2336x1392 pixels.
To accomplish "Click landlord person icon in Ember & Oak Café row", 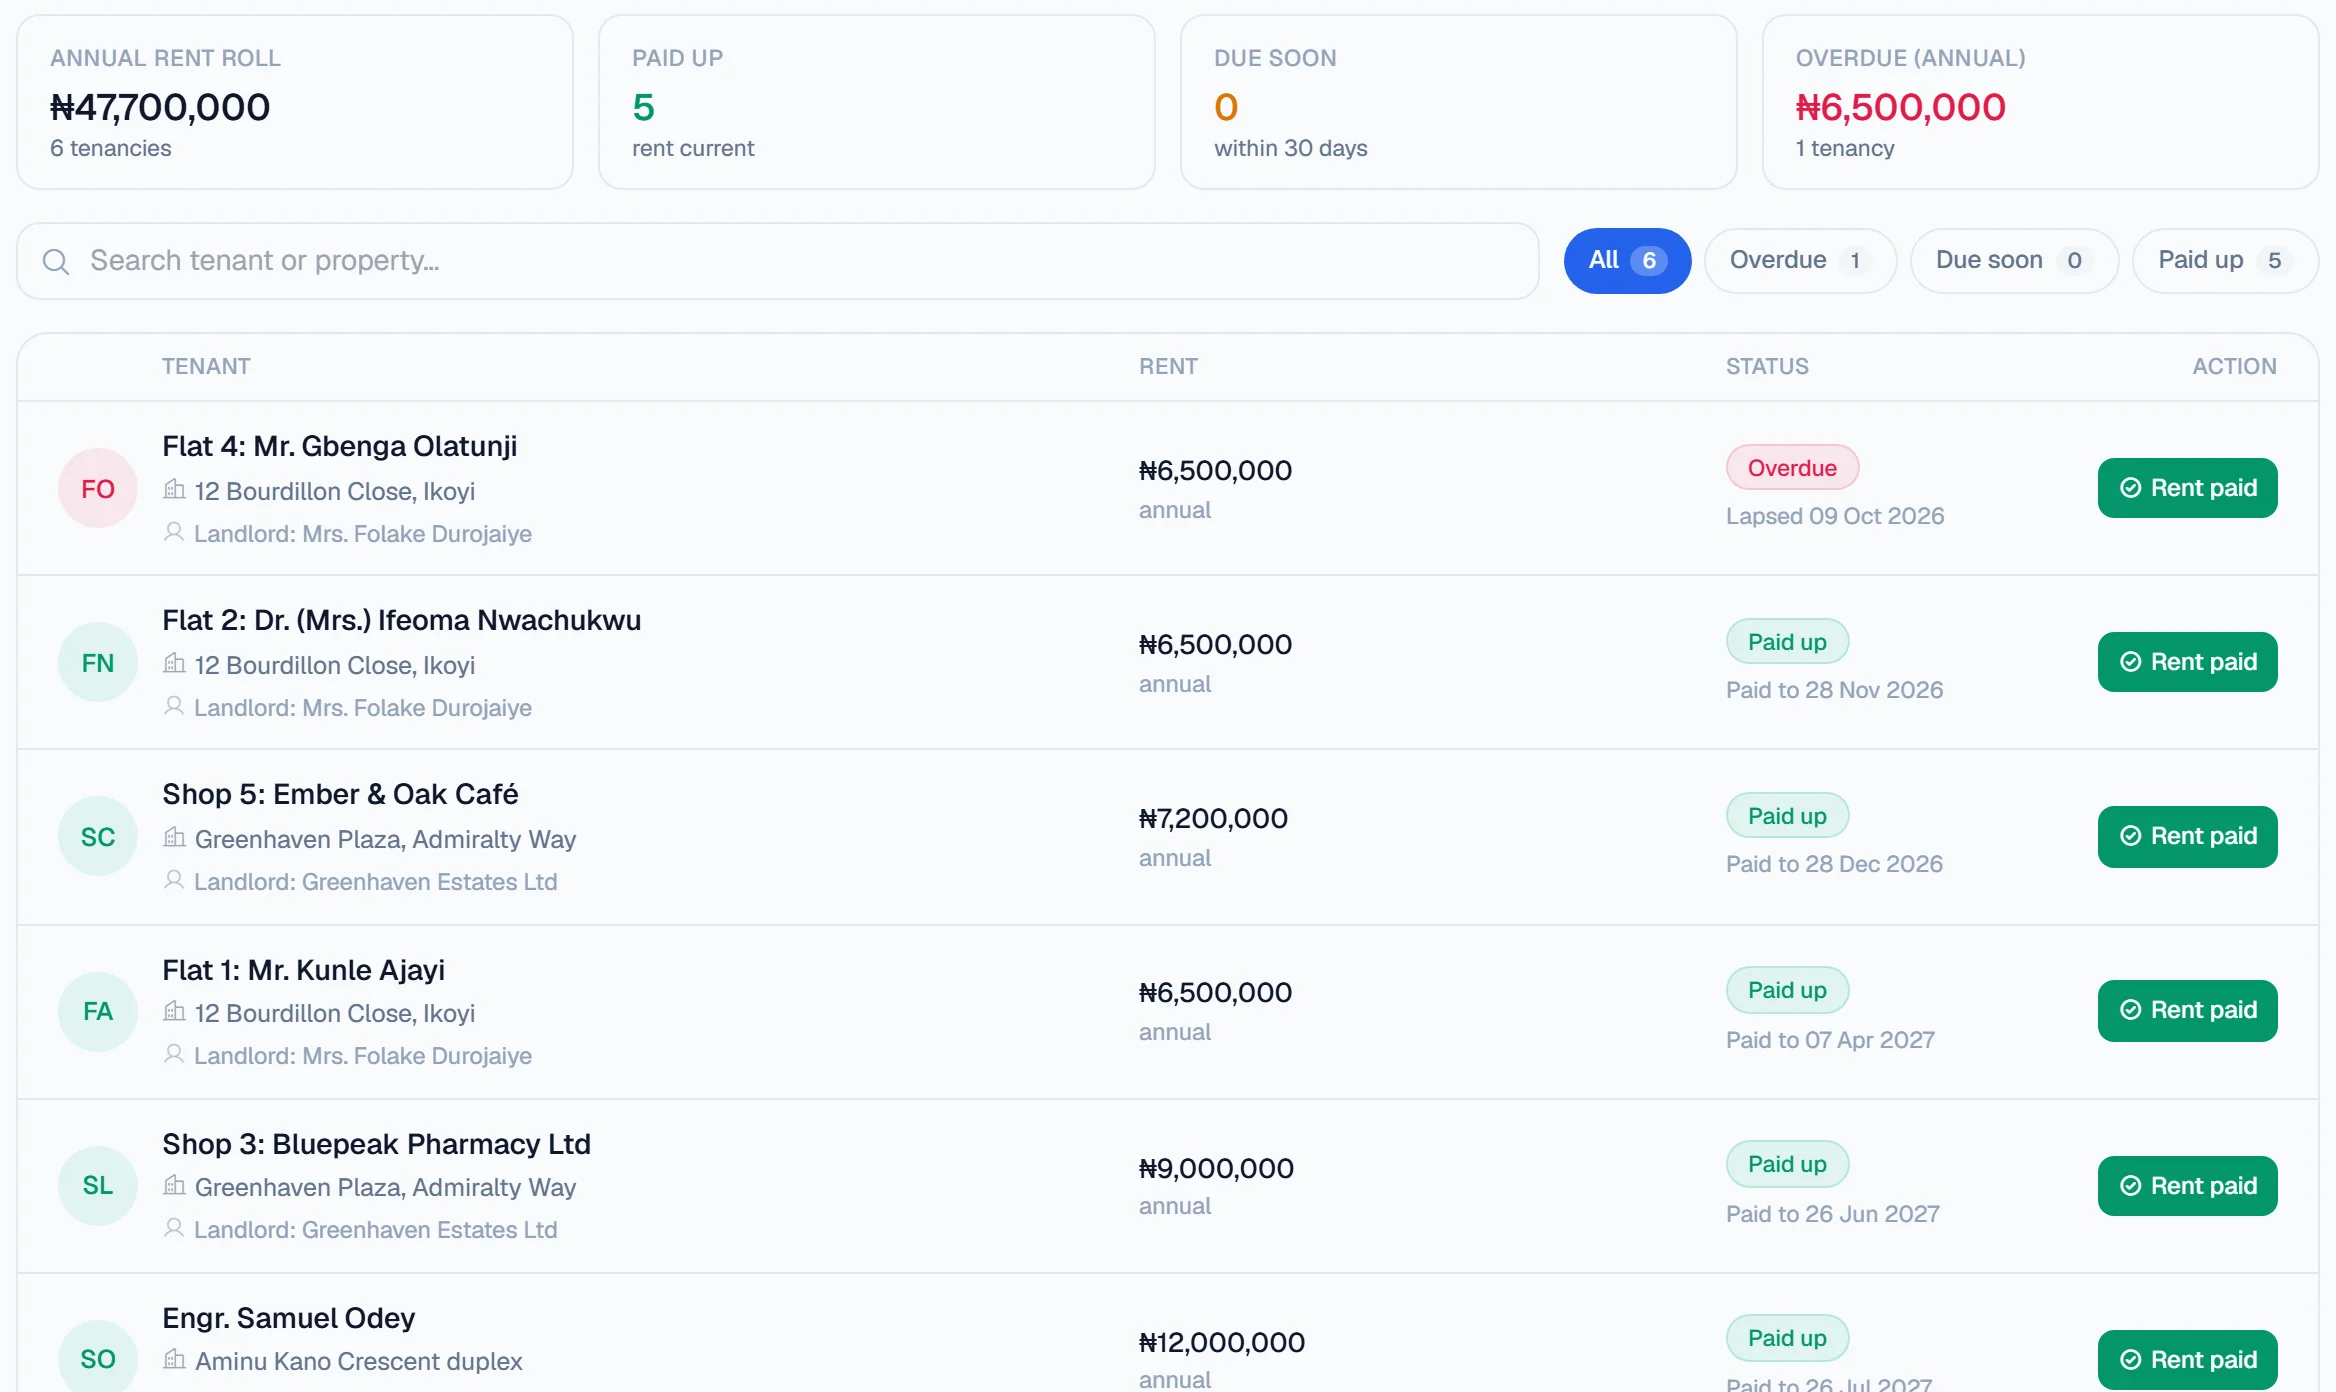I will point(174,880).
